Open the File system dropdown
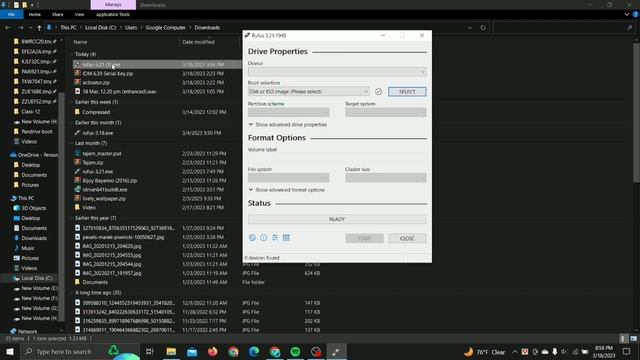 289,178
